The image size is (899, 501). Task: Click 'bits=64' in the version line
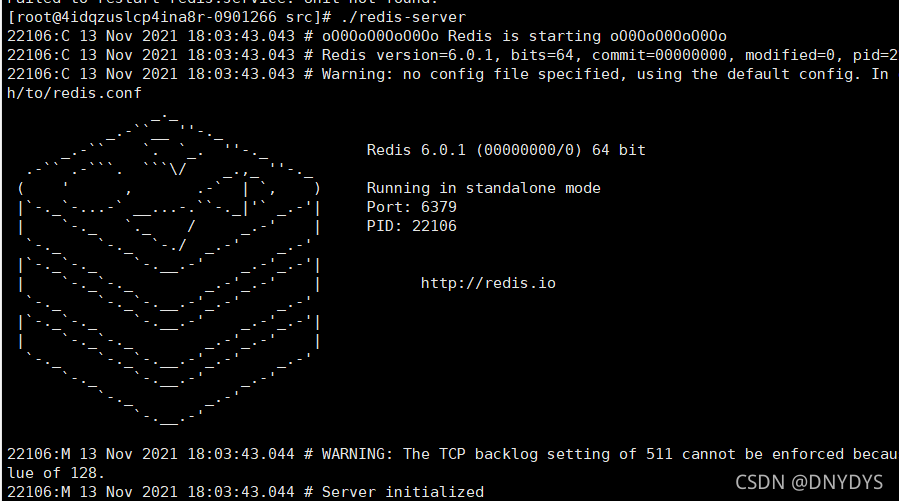point(545,55)
